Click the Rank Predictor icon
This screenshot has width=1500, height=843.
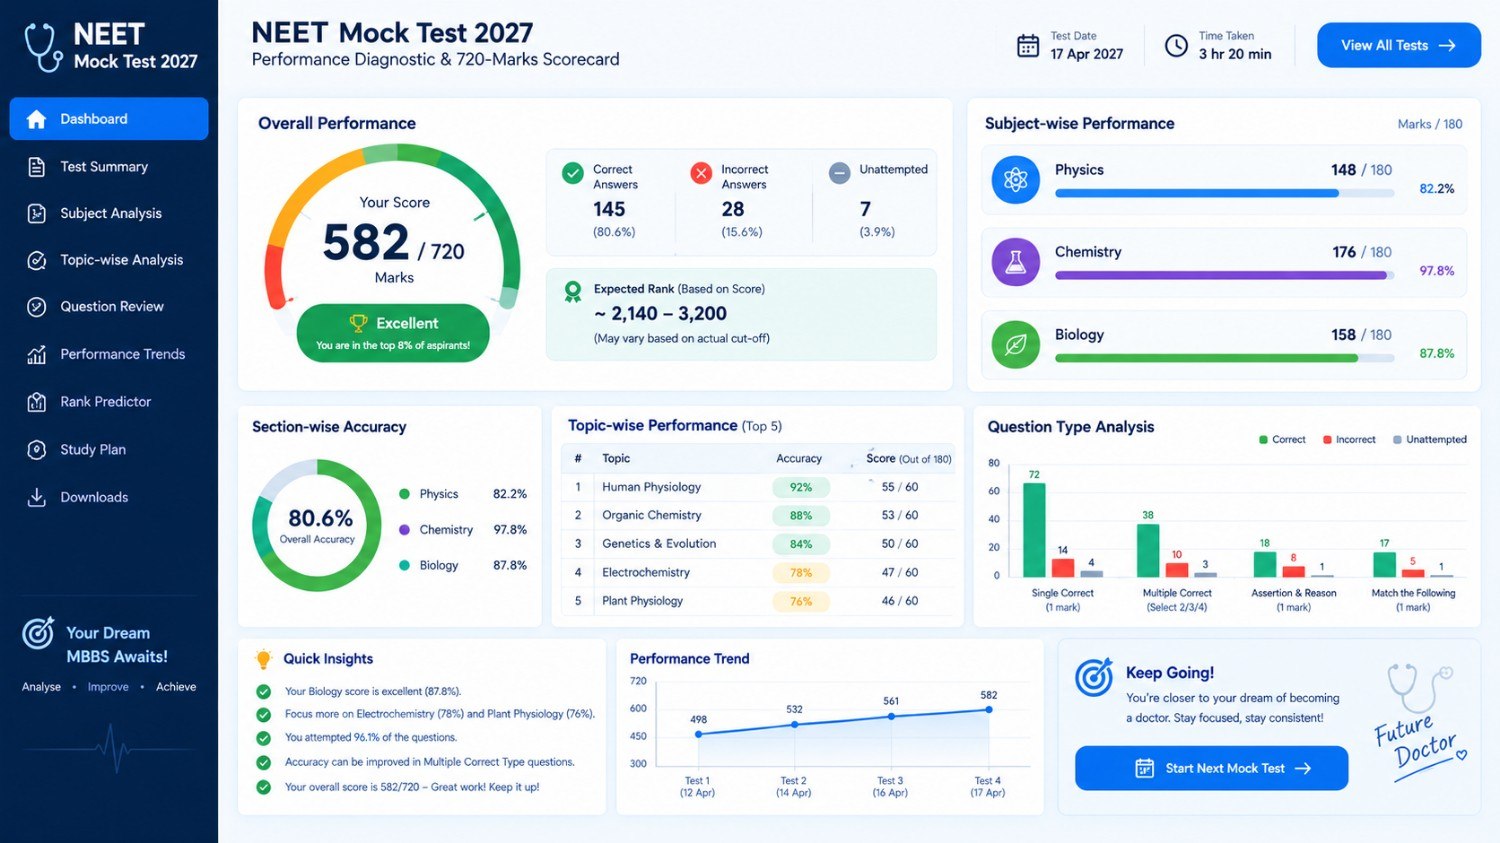tap(36, 402)
